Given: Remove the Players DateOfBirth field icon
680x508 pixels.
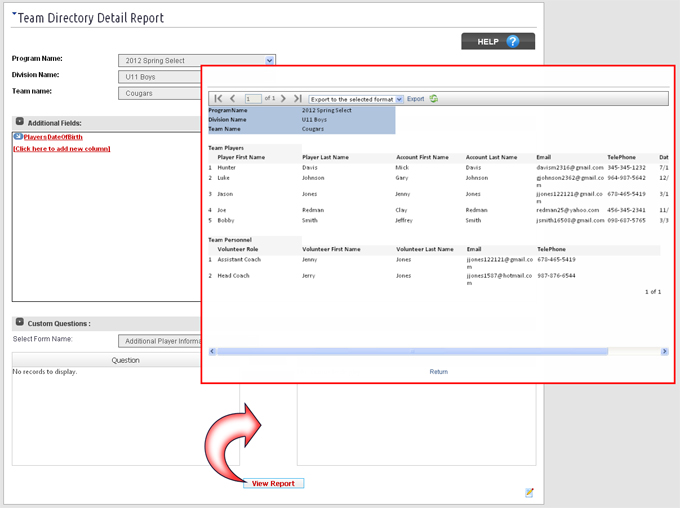Looking at the screenshot, I should [x=18, y=137].
